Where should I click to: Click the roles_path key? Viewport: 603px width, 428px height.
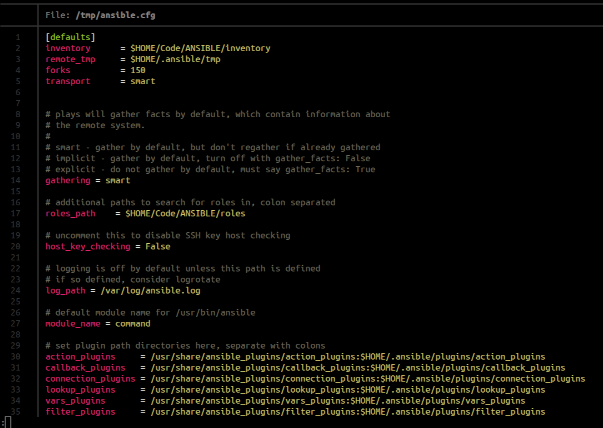(70, 213)
